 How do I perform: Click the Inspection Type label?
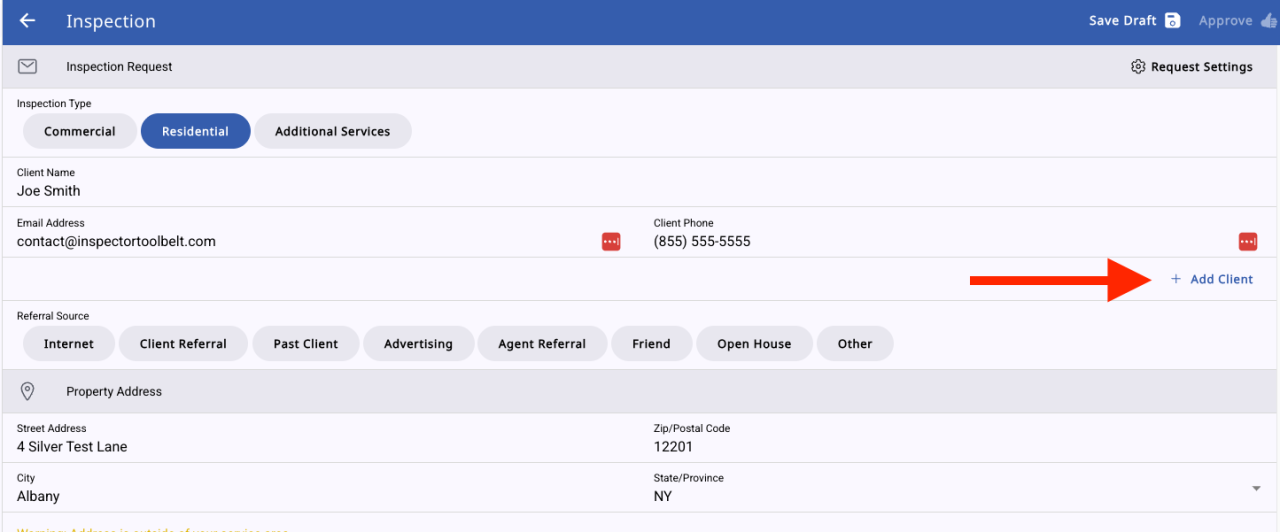tap(54, 104)
